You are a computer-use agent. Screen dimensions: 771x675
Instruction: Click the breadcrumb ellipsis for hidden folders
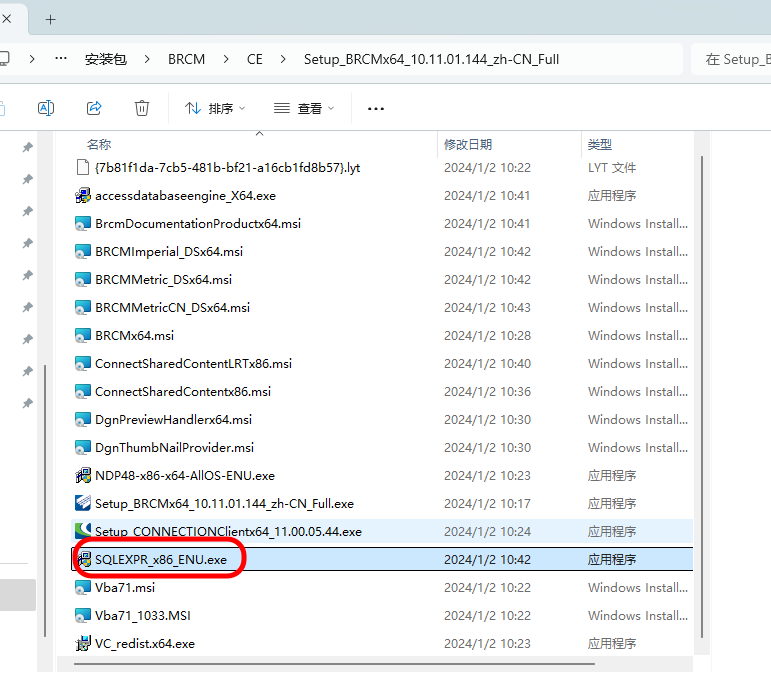click(61, 59)
